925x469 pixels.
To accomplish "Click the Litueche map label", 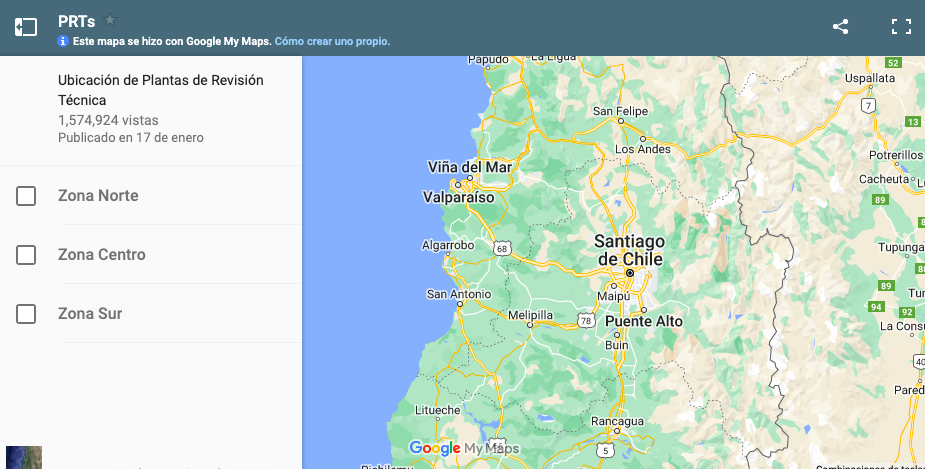I will [437, 410].
